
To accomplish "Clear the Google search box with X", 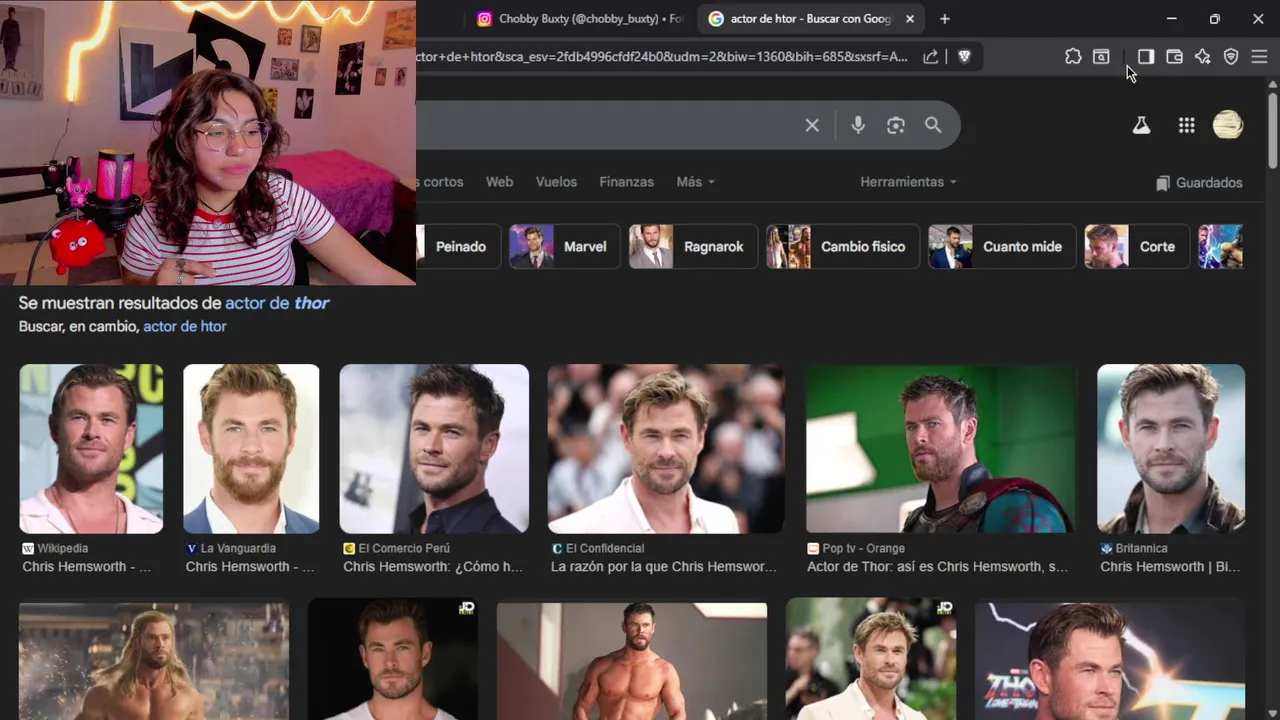I will [x=812, y=125].
